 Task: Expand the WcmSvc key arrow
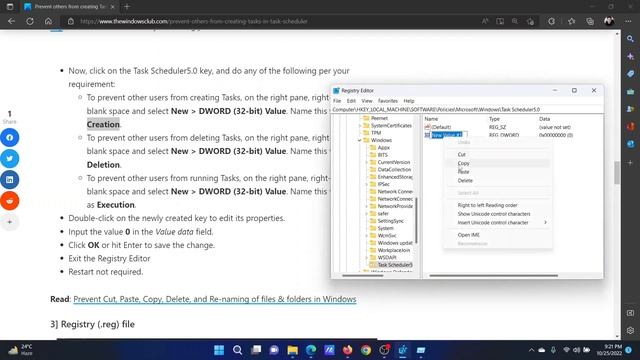[366, 236]
